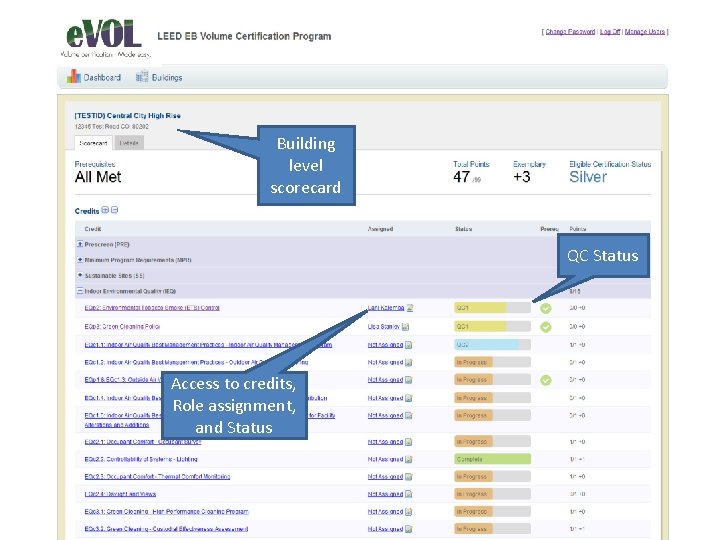This screenshot has height=540, width=720.
Task: Click the green prerequisite checkmark in the EQp1 & EQc1.3 row
Action: (546, 380)
